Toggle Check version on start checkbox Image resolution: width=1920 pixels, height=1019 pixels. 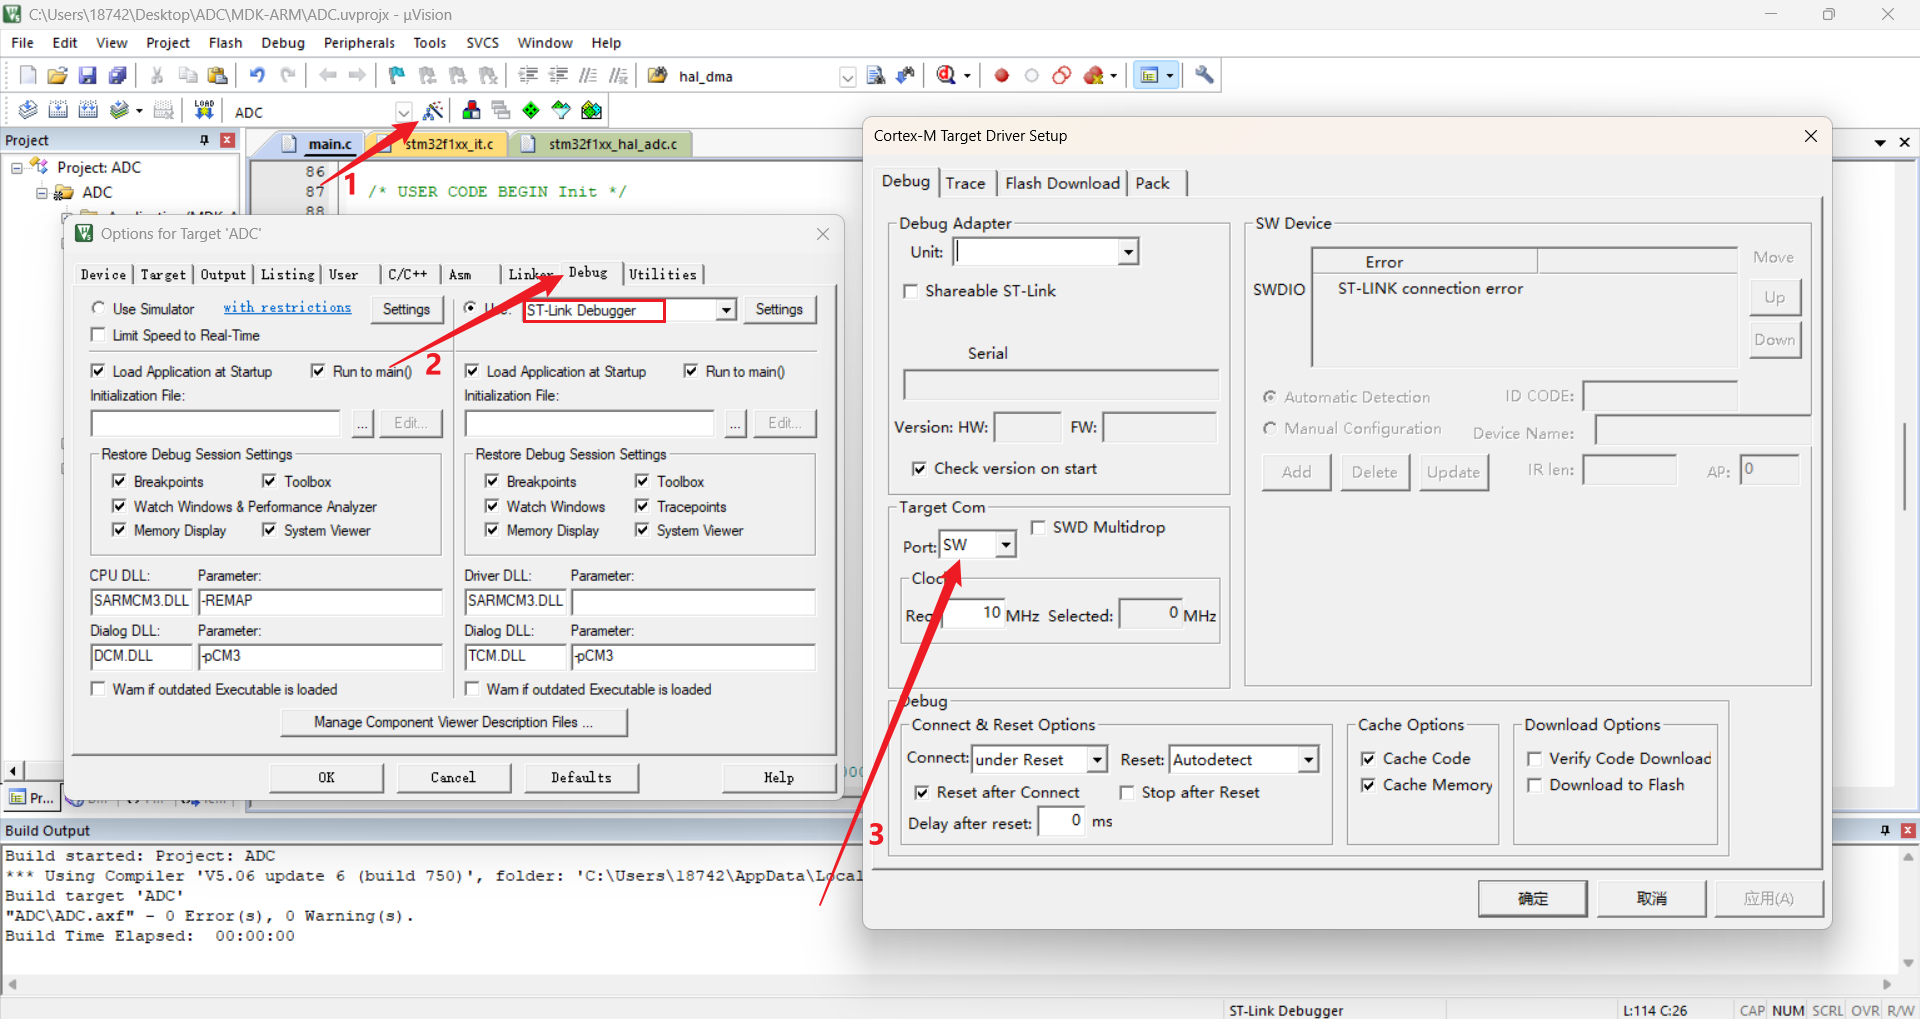919,469
